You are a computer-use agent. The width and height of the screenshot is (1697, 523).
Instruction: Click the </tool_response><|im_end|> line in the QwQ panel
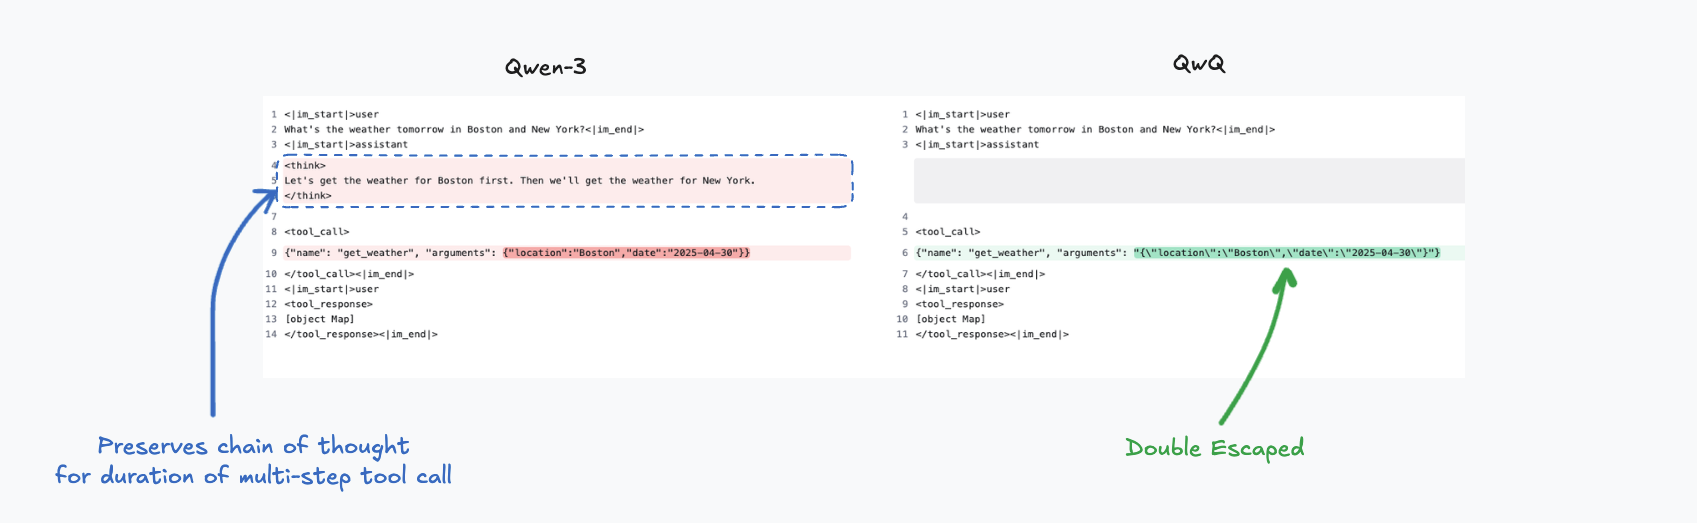[992, 334]
